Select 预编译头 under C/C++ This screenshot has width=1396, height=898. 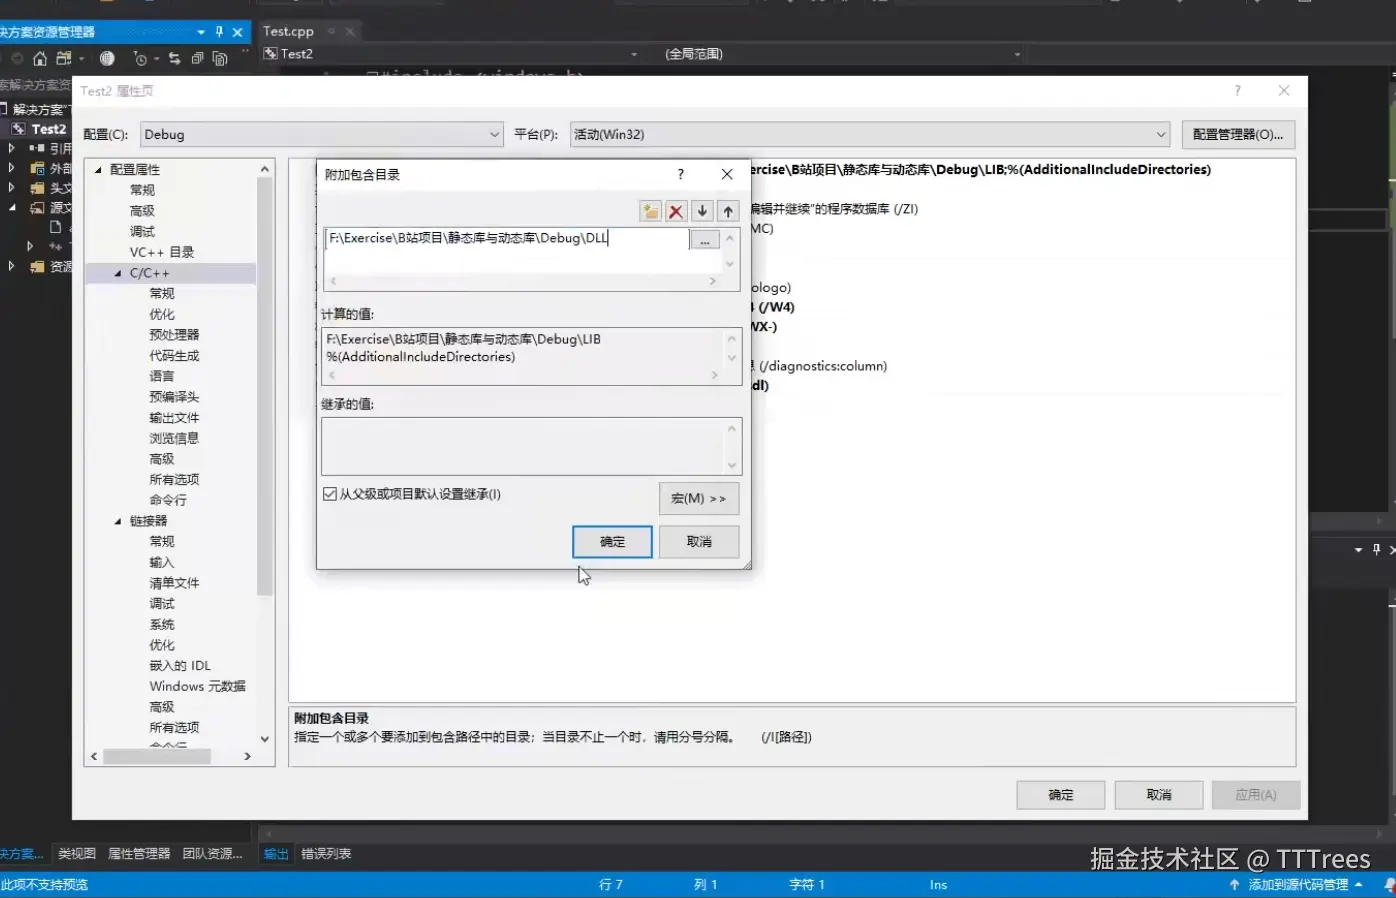pyautogui.click(x=174, y=397)
